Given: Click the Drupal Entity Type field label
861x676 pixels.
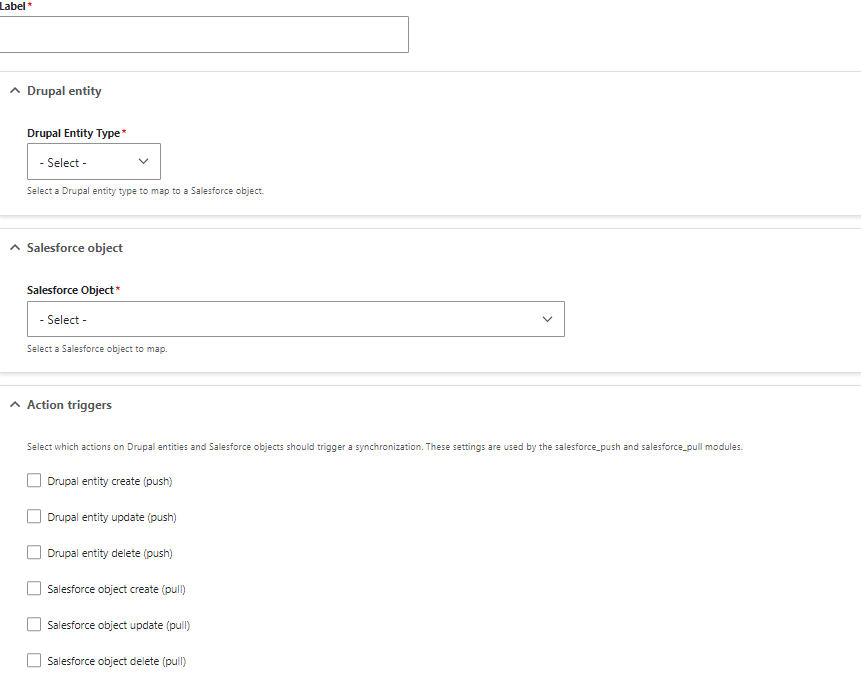Looking at the screenshot, I should 74,133.
